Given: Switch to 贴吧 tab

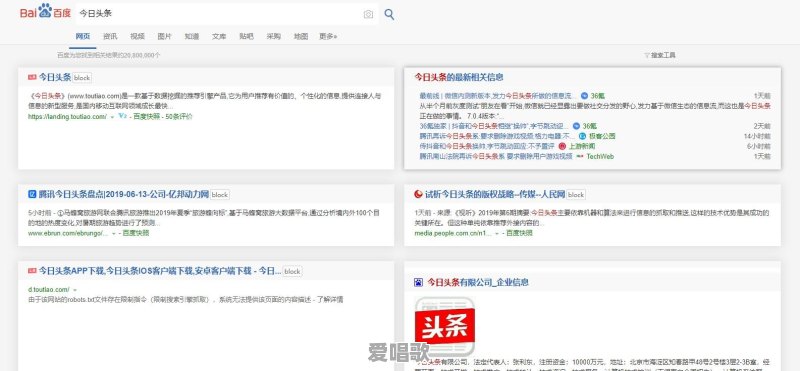Looking at the screenshot, I should click(246, 36).
